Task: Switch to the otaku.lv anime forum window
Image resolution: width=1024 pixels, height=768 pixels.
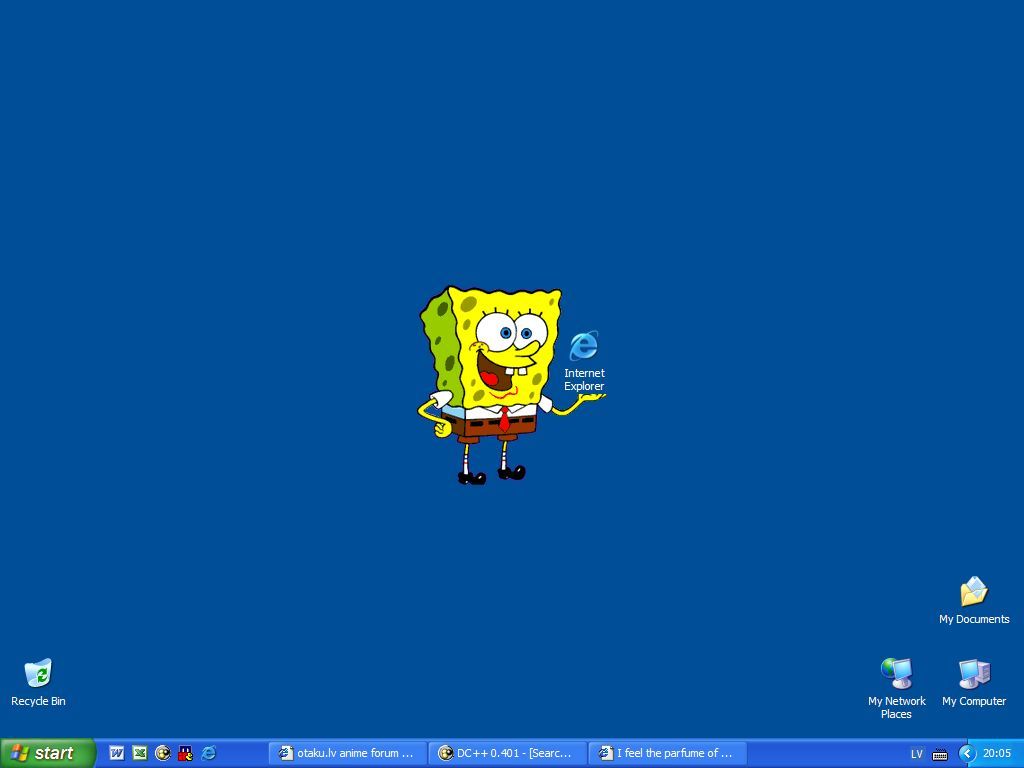Action: pos(347,753)
